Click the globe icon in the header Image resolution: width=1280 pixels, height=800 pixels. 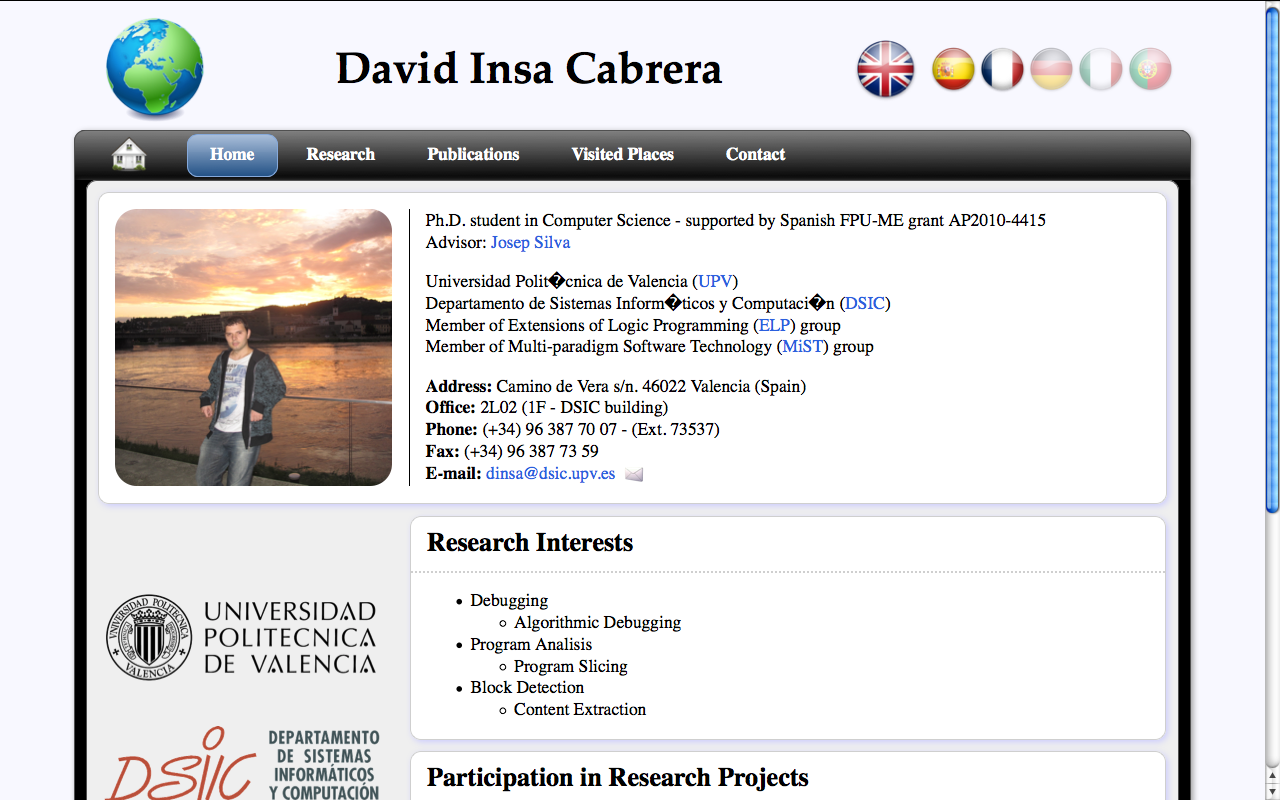pyautogui.click(x=155, y=69)
